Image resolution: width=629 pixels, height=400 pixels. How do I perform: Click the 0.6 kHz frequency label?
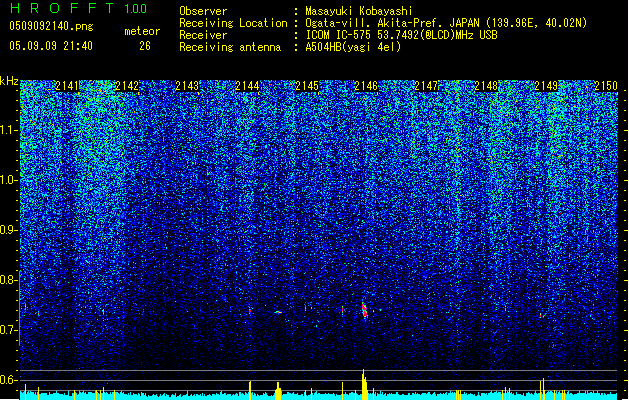coord(8,380)
